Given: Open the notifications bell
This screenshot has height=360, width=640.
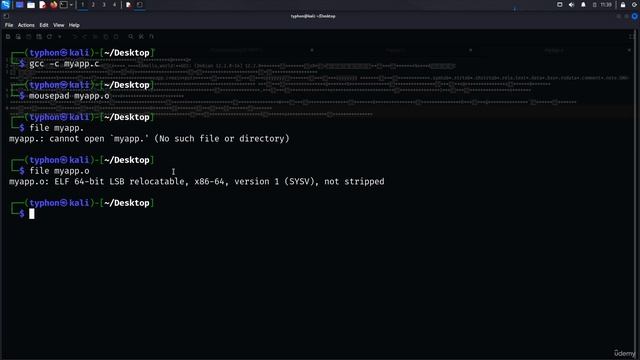Looking at the screenshot, I should 583,5.
